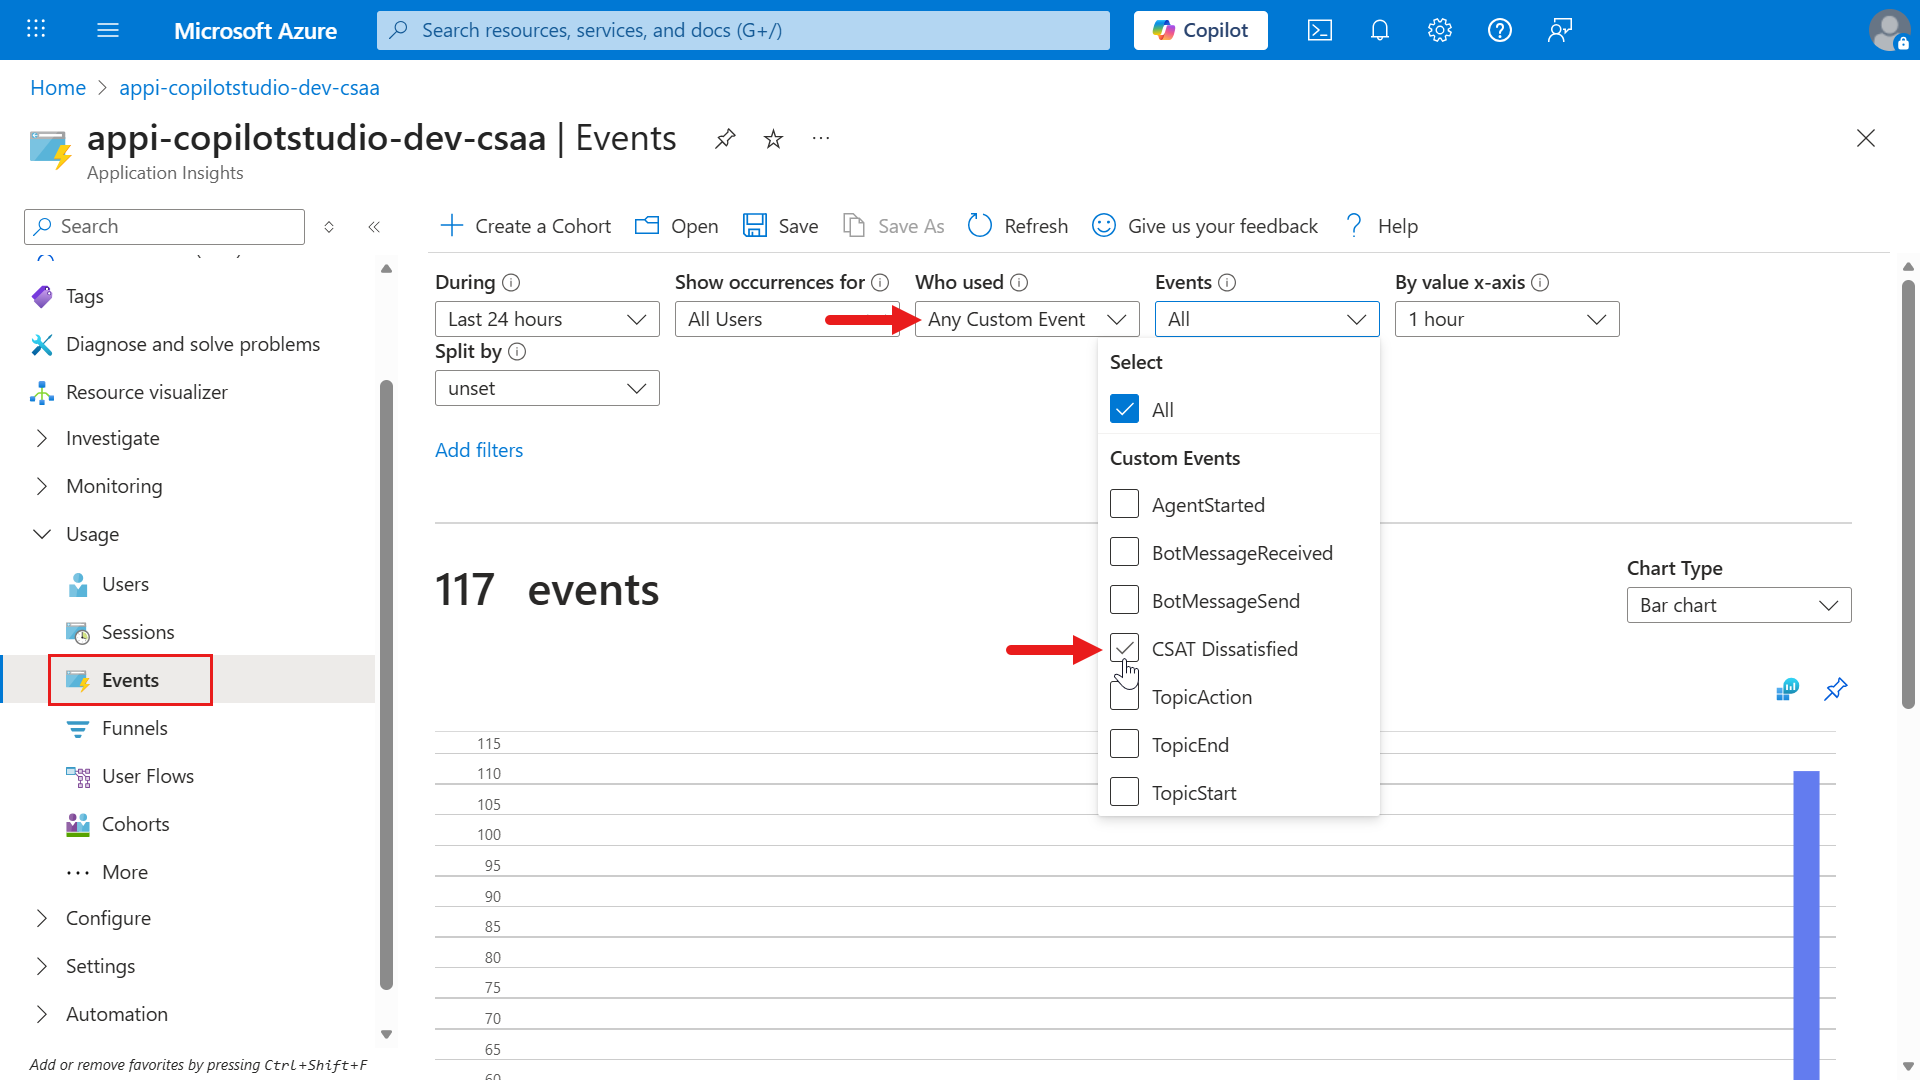Pin the Events blade using the pin icon
The width and height of the screenshot is (1920, 1080).
[725, 139]
